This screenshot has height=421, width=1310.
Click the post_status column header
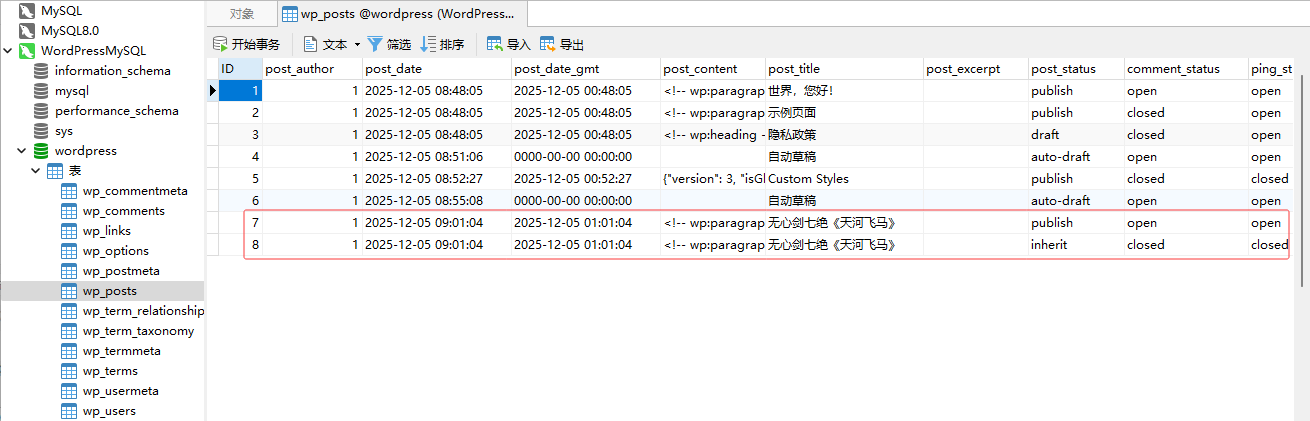(1076, 69)
